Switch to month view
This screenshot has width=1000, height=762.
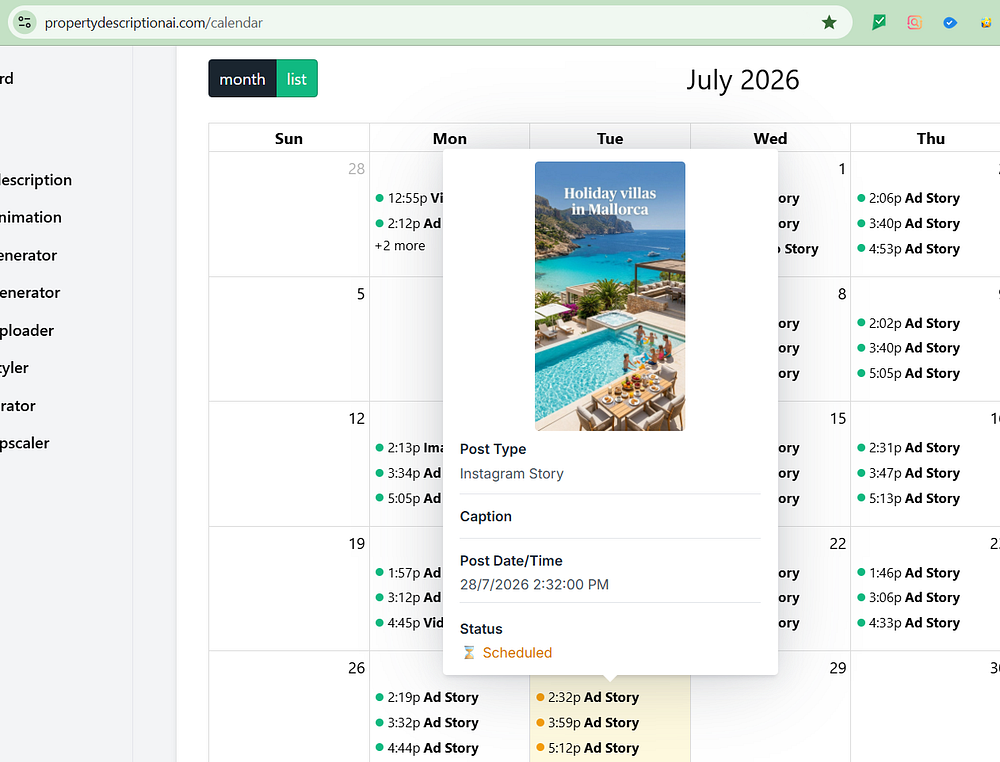click(242, 78)
